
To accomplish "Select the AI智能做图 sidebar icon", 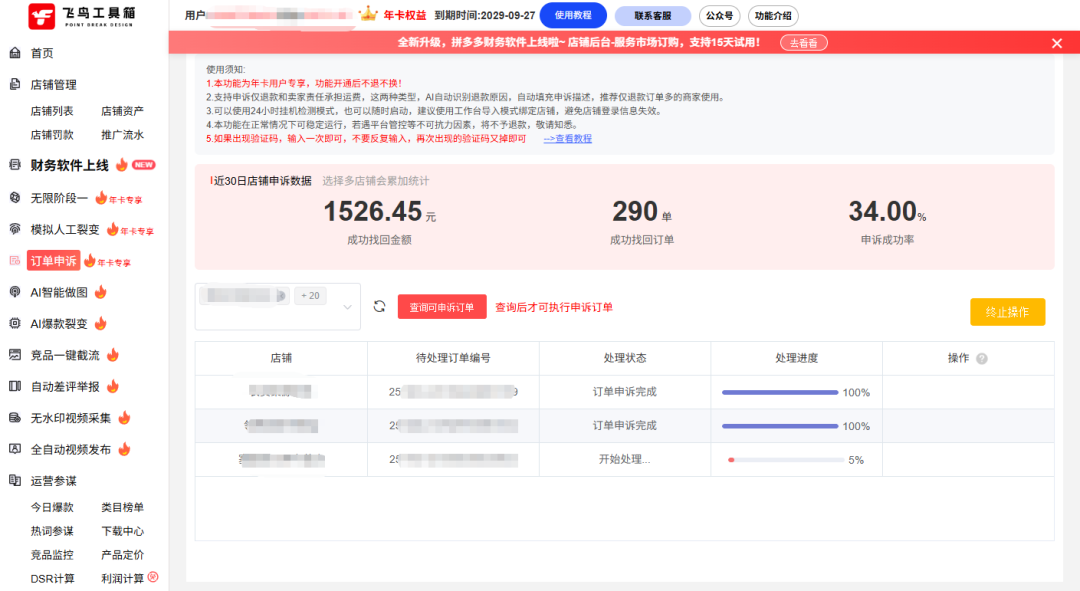I will 13,292.
